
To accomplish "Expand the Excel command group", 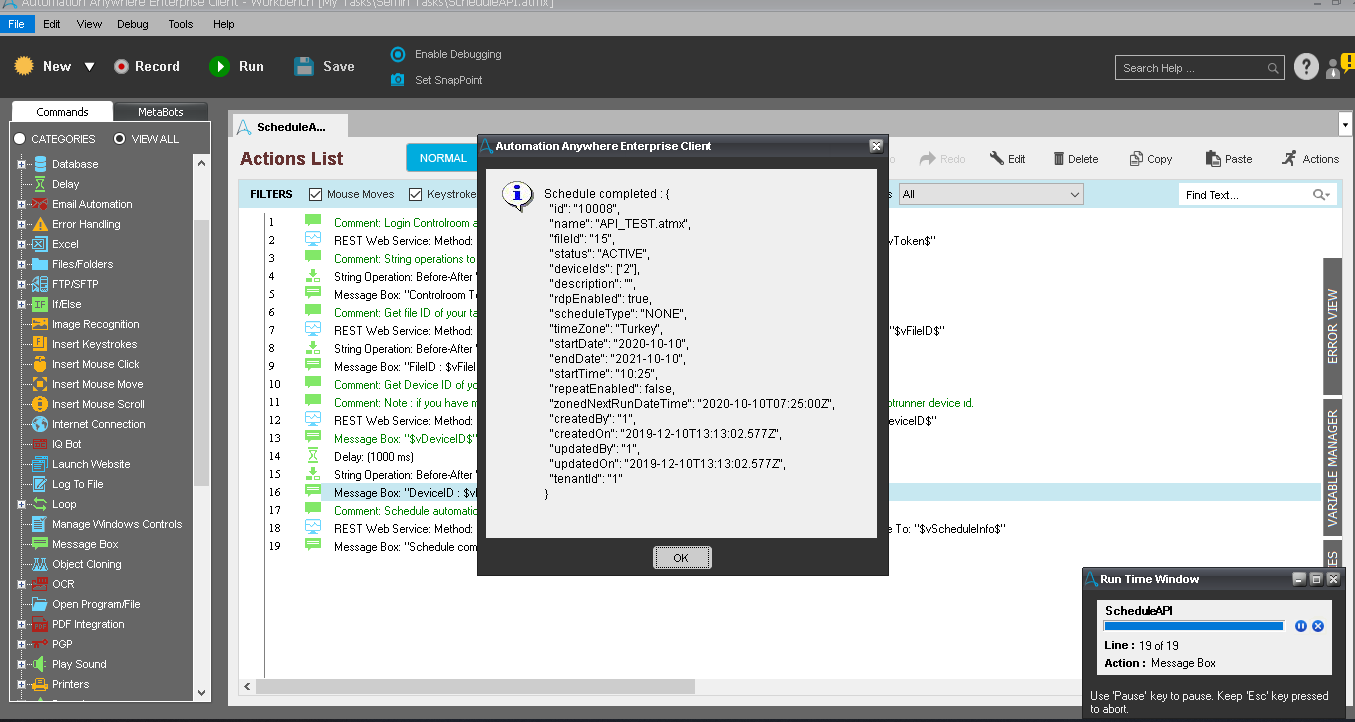I will [x=21, y=244].
